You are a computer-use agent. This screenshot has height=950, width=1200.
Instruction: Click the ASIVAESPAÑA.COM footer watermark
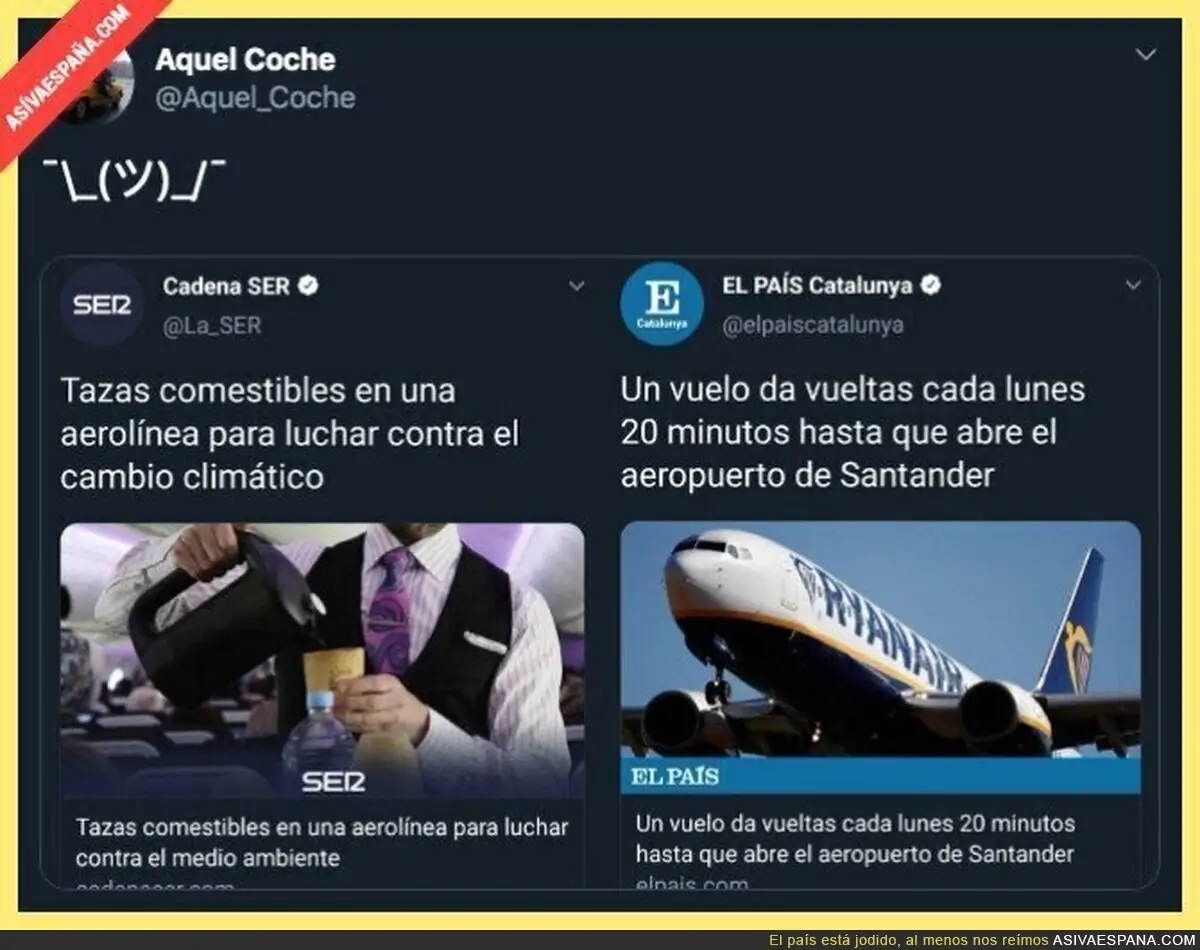[x=1123, y=940]
